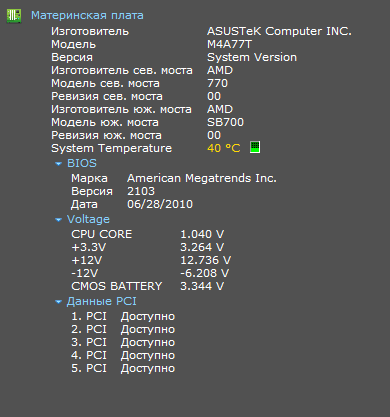Collapse the Voltage section arrow
This screenshot has height=417, width=390.
click(58, 220)
